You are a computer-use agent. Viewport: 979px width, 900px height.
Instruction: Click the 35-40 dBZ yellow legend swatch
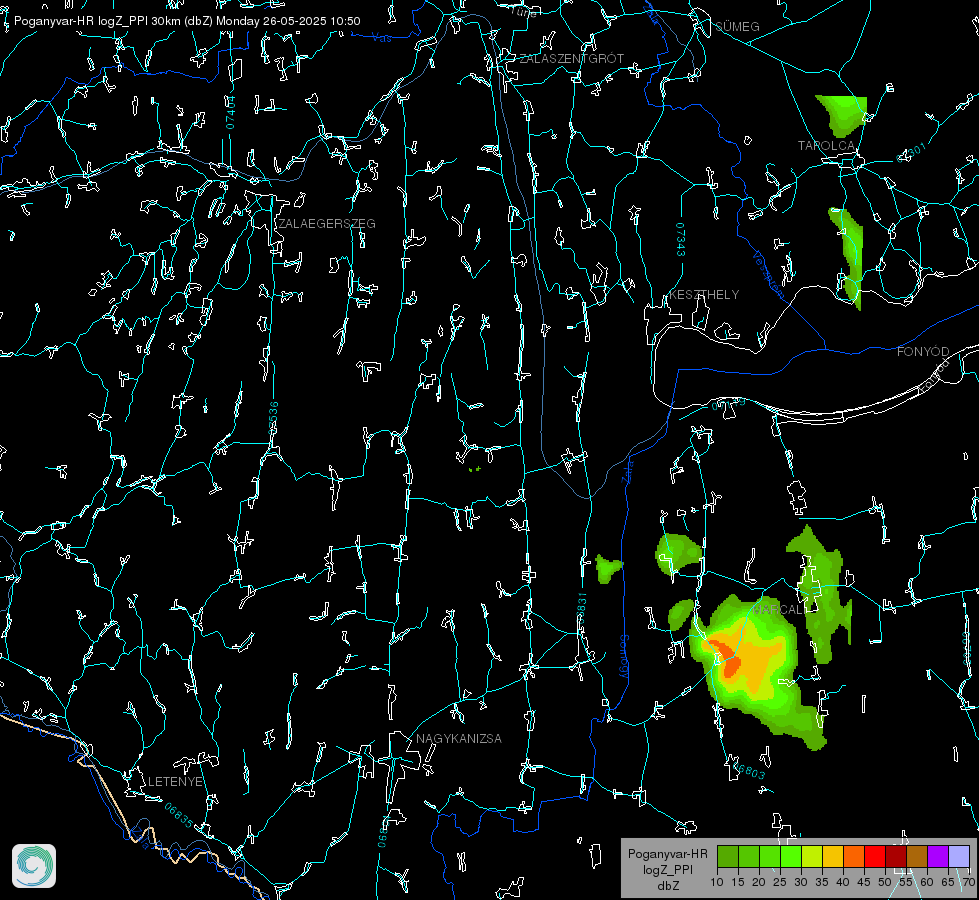[834, 856]
